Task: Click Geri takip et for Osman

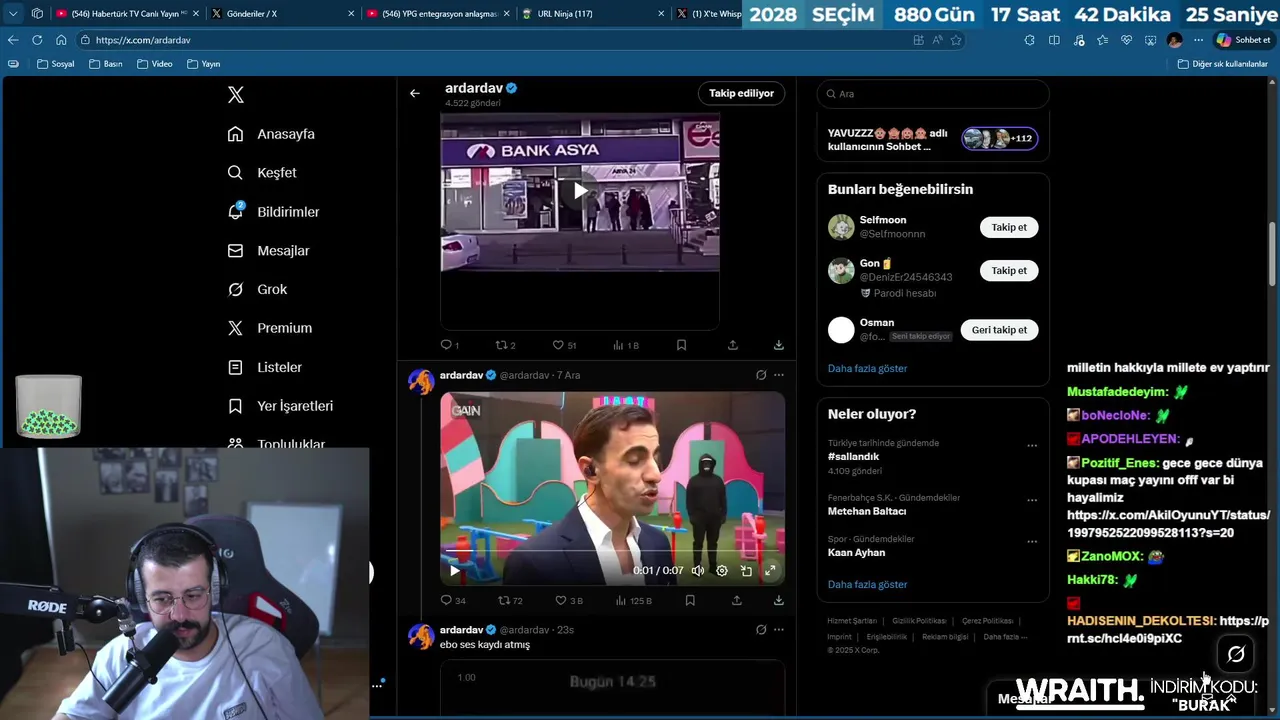Action: click(x=999, y=330)
